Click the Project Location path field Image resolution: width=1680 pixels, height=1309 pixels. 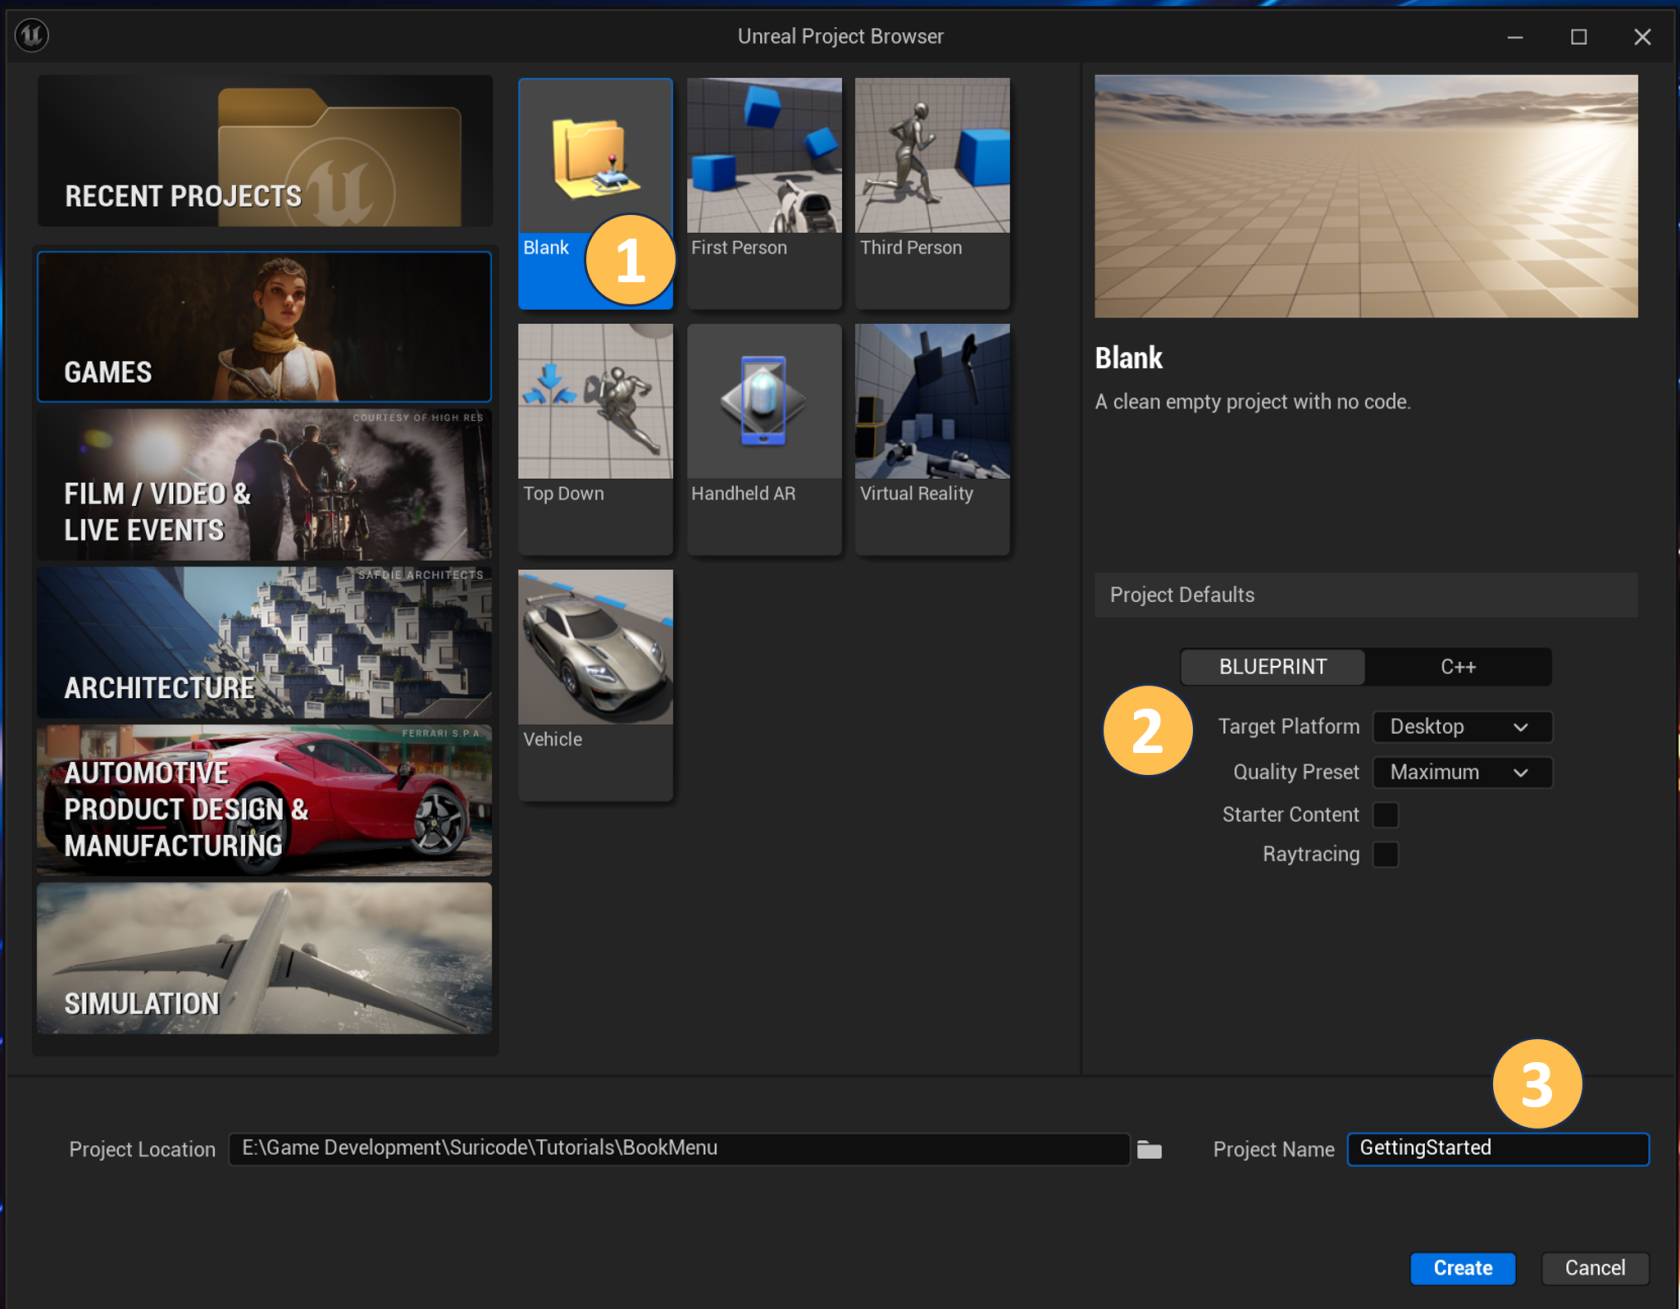pos(679,1149)
